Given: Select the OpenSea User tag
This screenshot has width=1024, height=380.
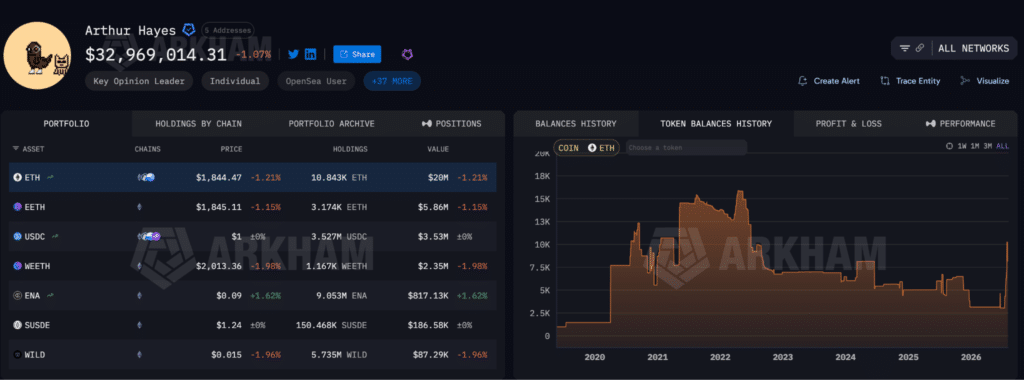Looking at the screenshot, I should (x=316, y=81).
